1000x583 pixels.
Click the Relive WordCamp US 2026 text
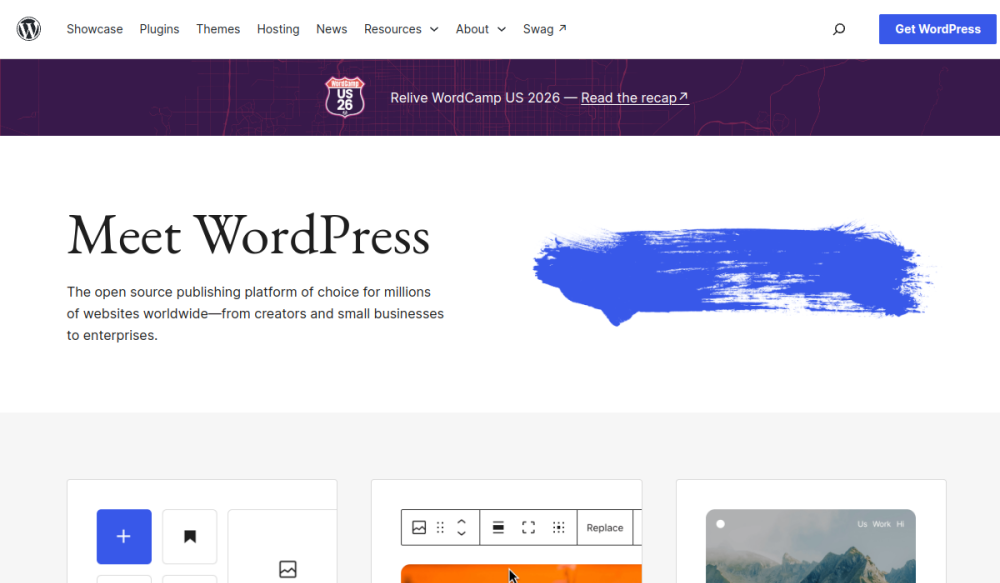(475, 98)
